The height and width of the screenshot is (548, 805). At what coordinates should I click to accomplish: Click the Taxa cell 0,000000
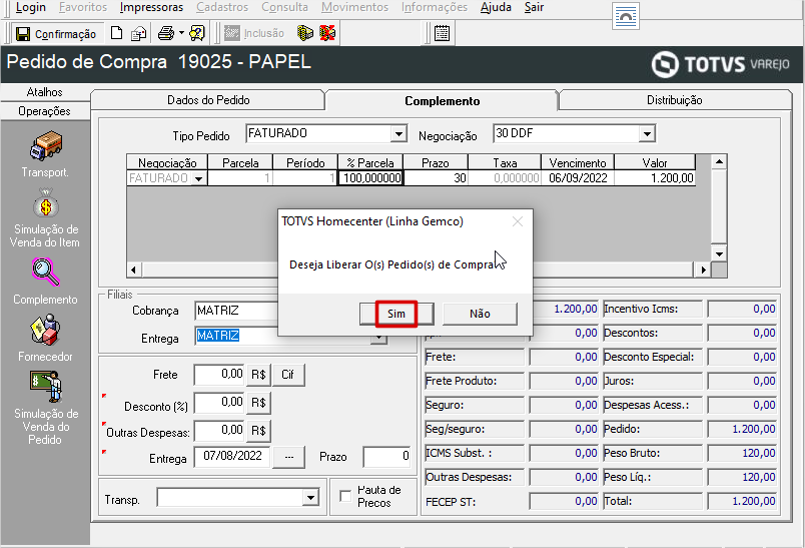coord(505,178)
